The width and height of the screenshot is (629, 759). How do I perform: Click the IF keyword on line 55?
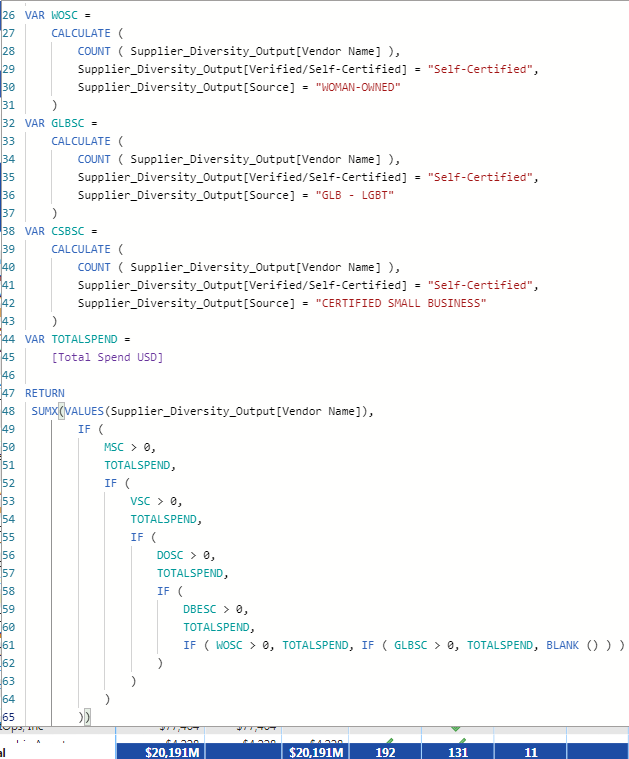(x=137, y=537)
